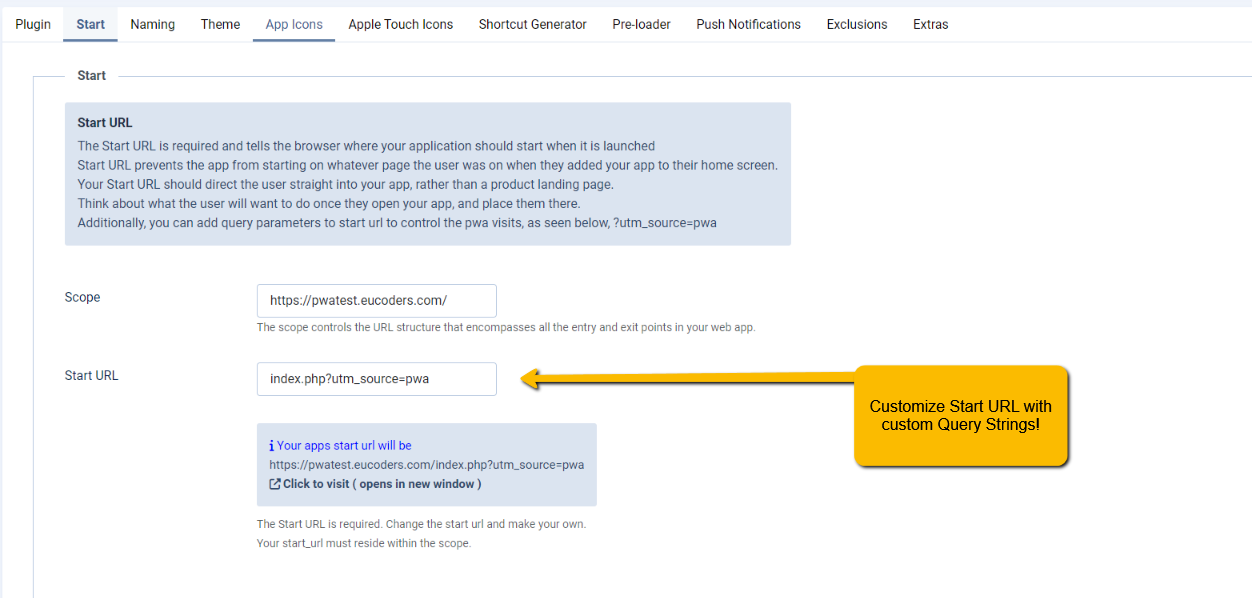Click 'Your start_url must reside within the scope' text
The image size is (1252, 598).
tap(364, 543)
